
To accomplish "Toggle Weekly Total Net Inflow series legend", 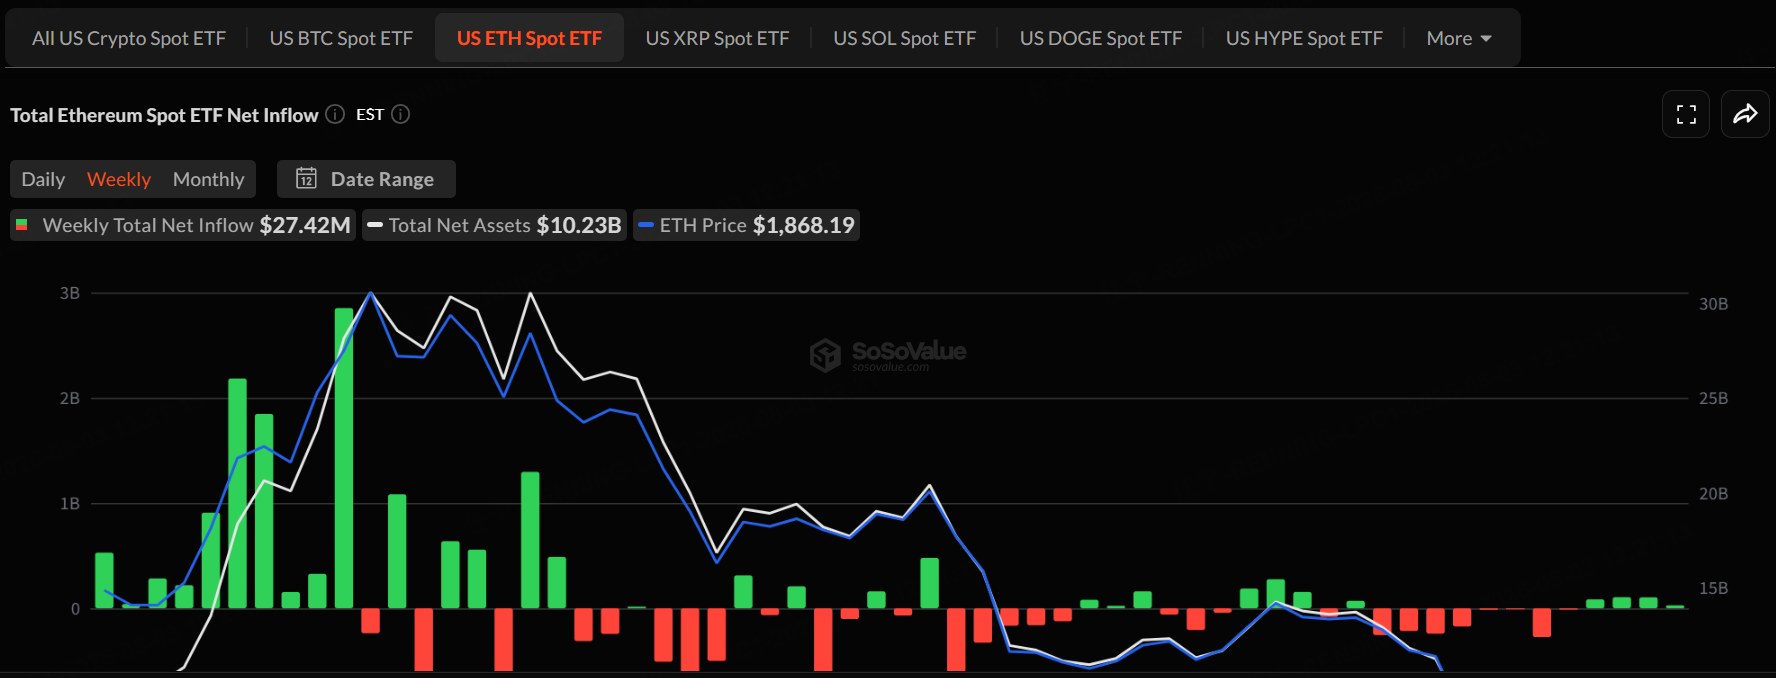I will (x=183, y=225).
